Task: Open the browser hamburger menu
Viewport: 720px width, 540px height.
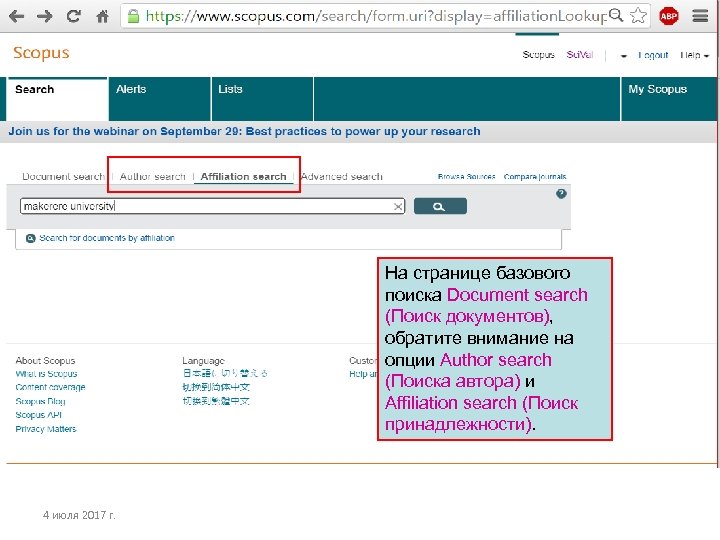Action: (x=700, y=16)
